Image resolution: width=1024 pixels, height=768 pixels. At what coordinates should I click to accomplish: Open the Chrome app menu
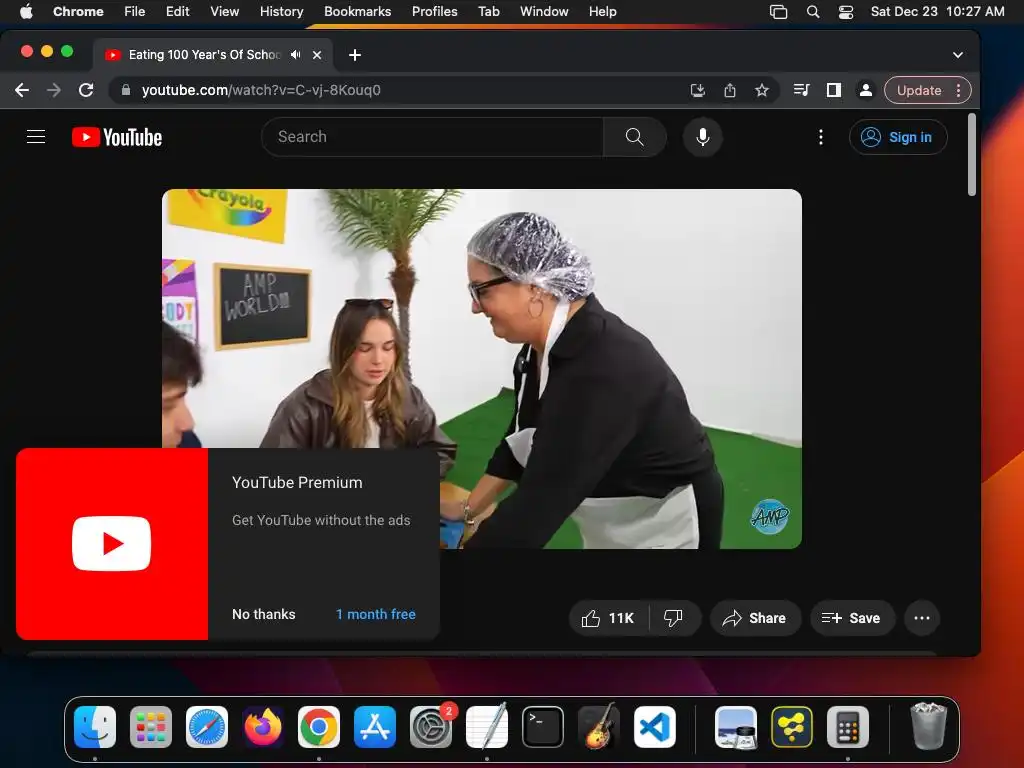78,12
